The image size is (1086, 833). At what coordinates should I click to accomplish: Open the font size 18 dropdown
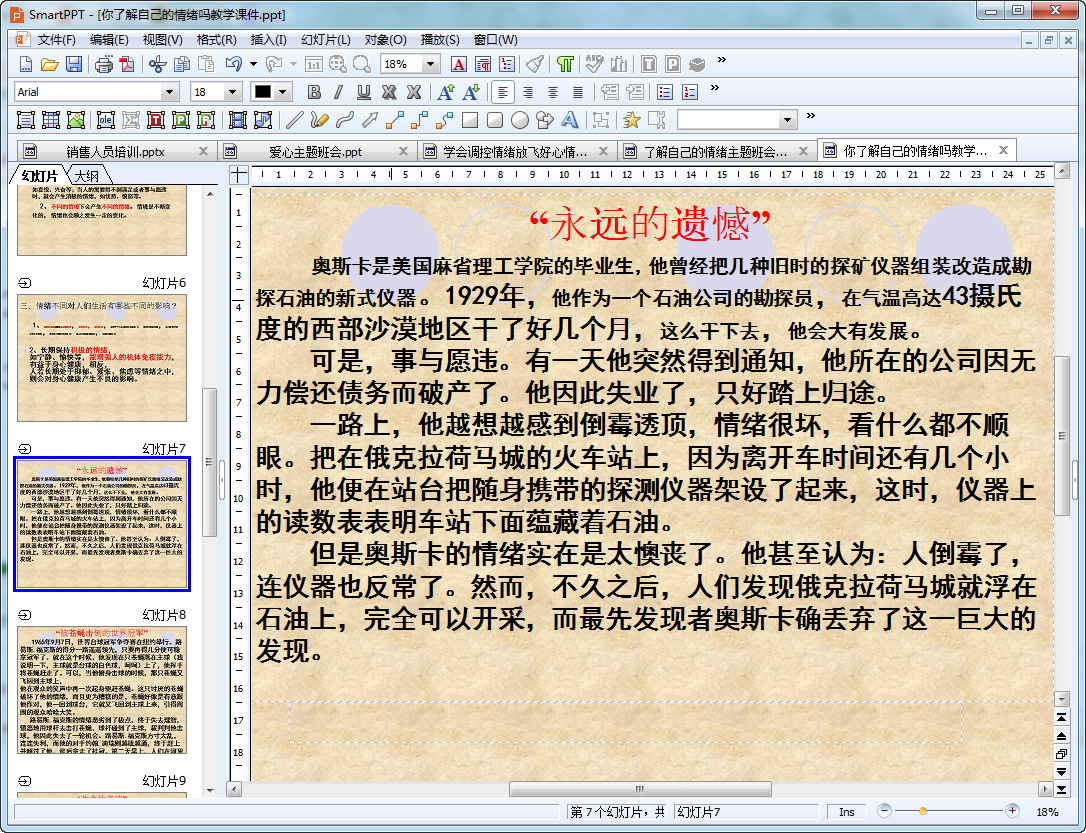tap(232, 92)
